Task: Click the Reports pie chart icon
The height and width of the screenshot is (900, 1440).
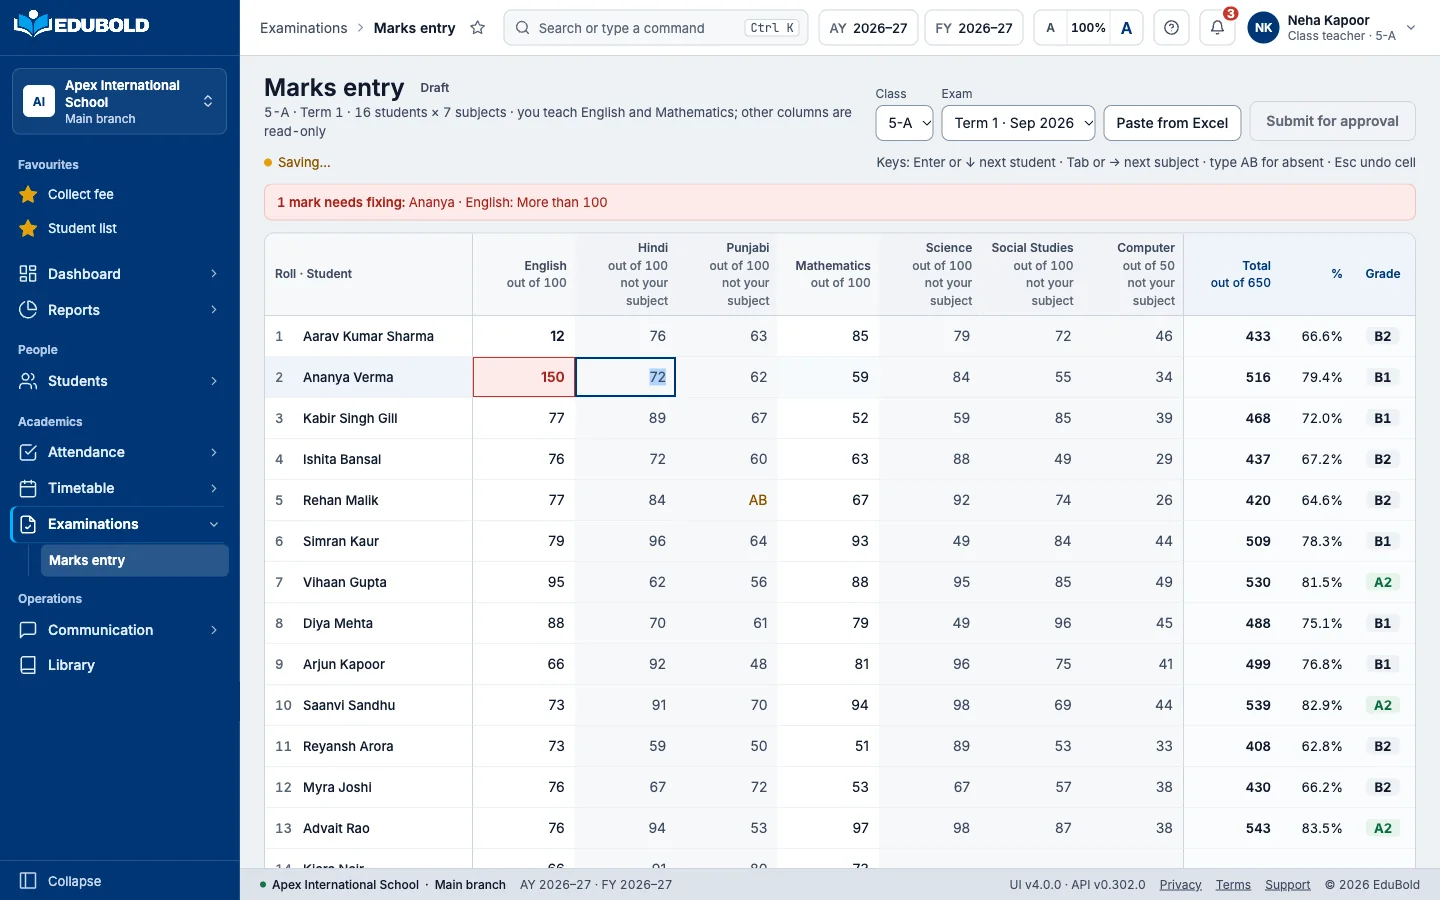Action: point(28,310)
